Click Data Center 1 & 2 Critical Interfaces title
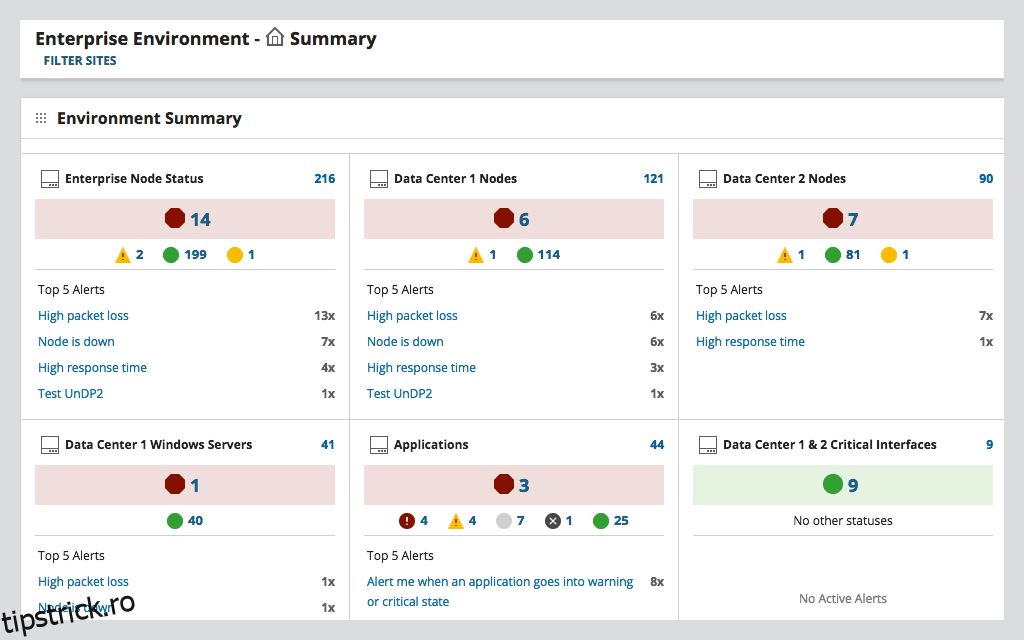The height and width of the screenshot is (640, 1024). coord(829,445)
